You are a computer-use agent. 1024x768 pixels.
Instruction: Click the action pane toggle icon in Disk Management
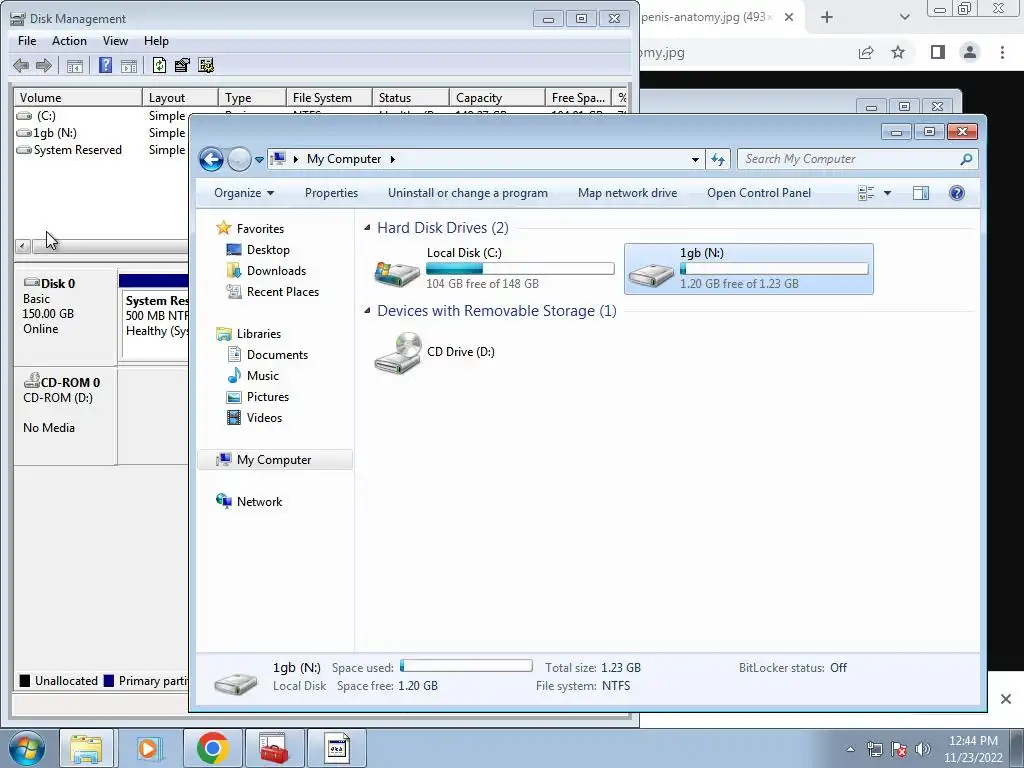point(129,65)
